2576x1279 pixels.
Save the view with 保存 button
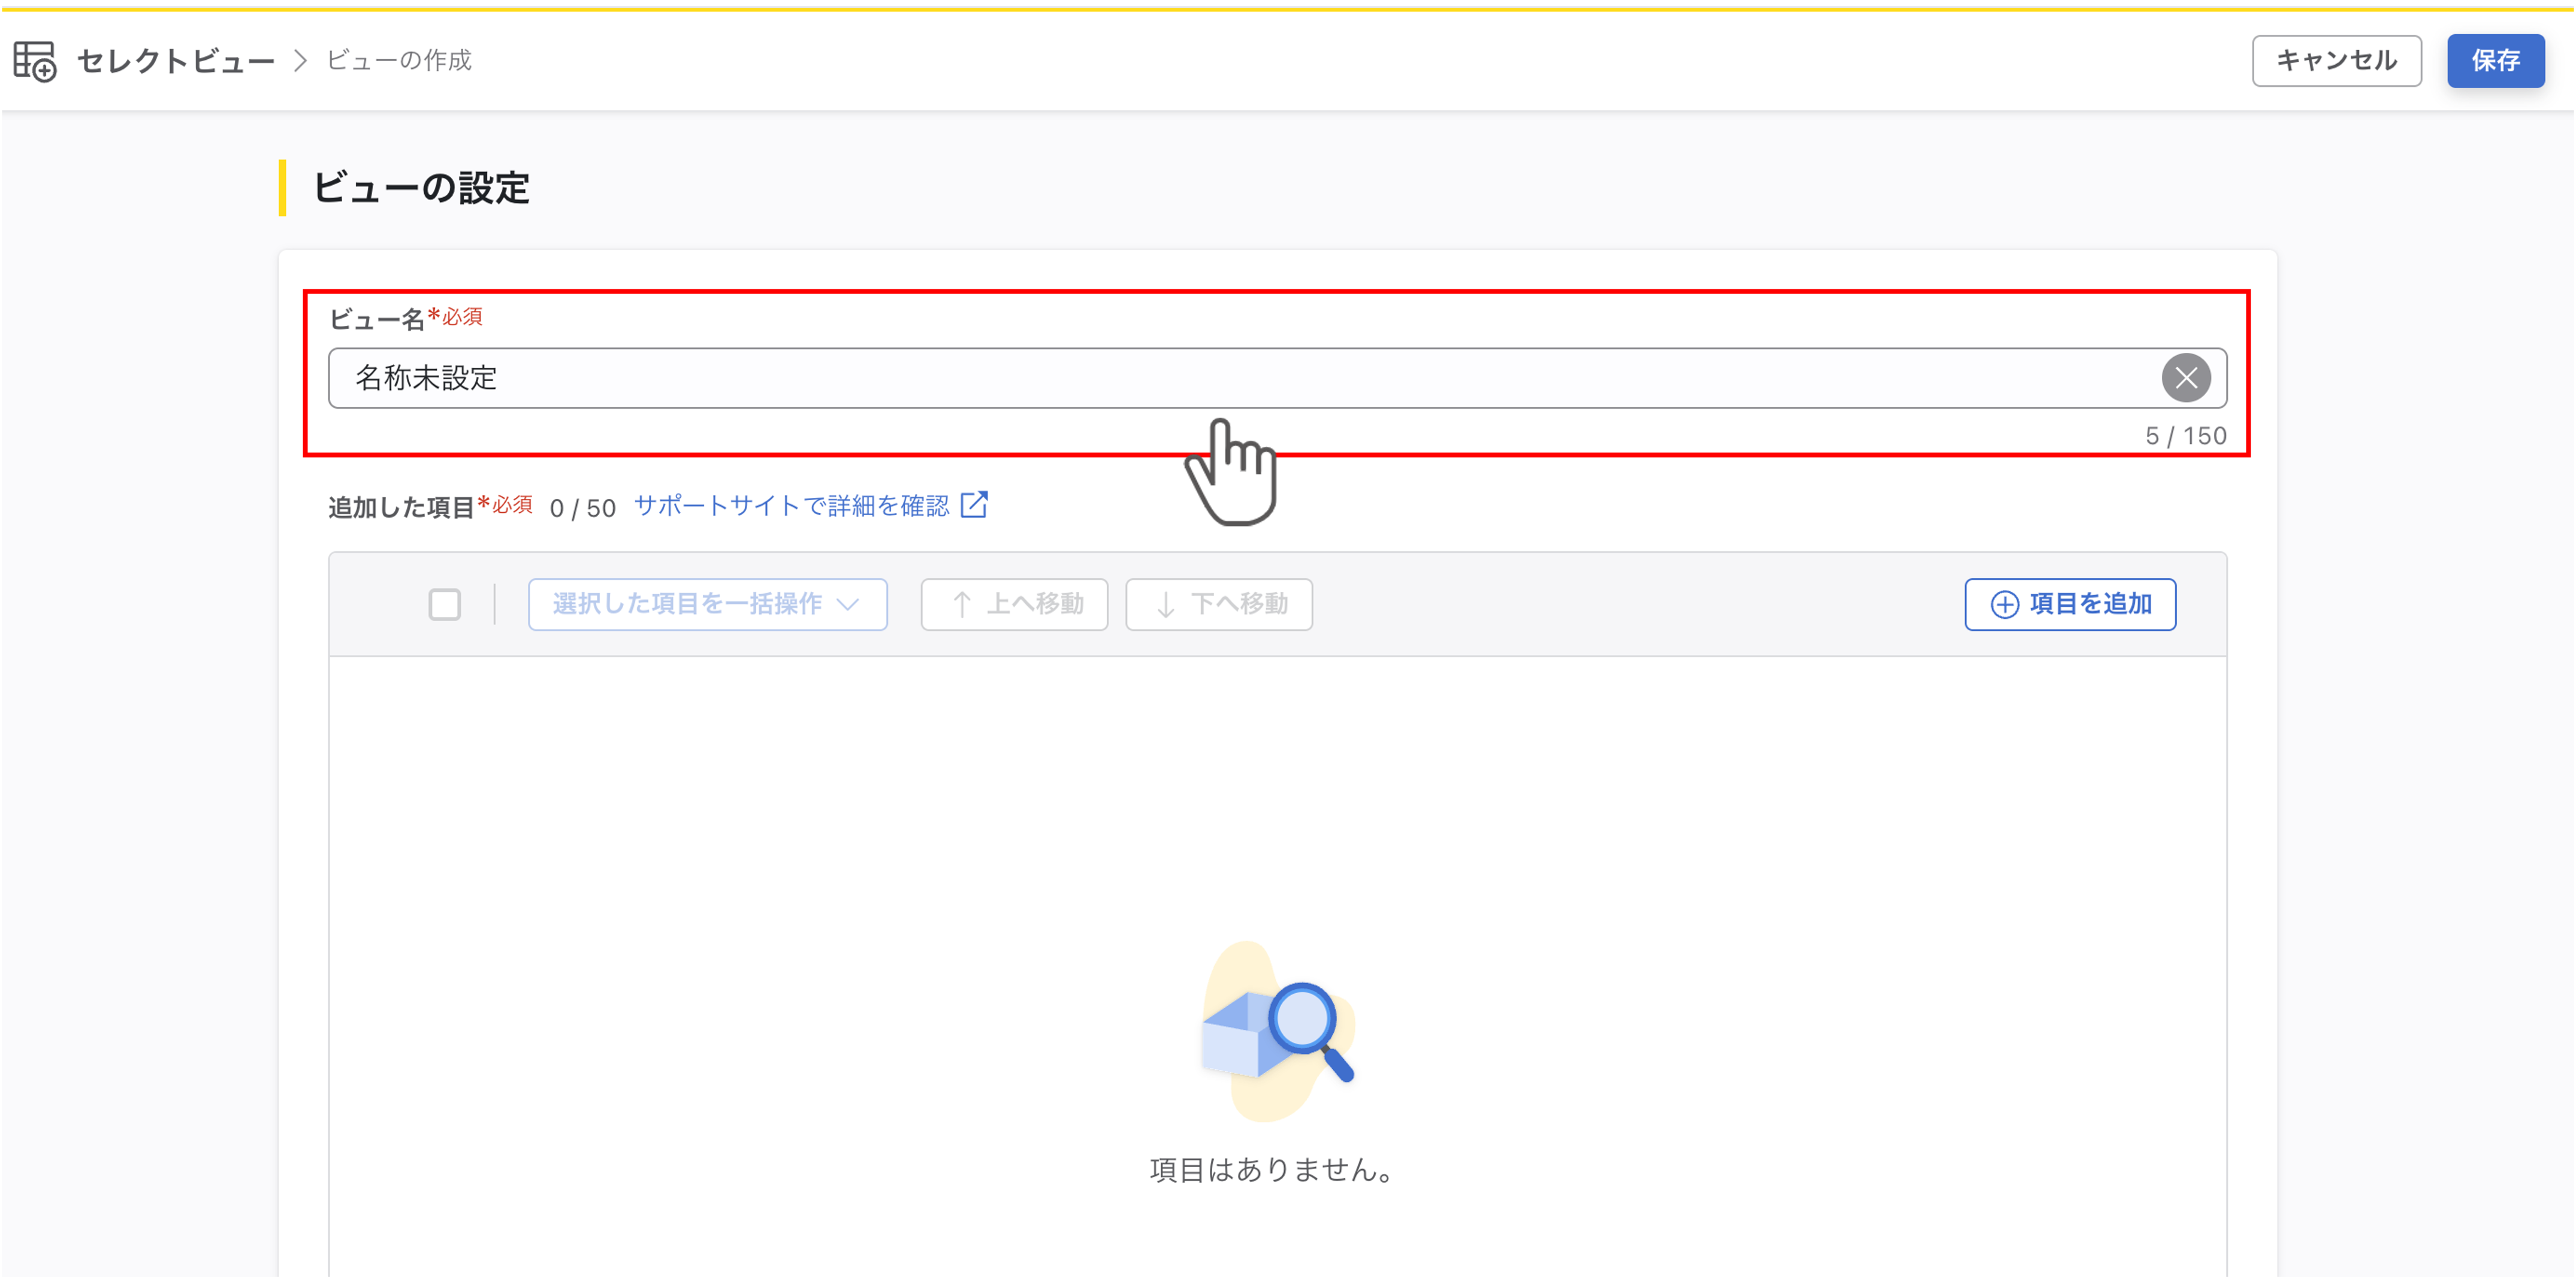coord(2495,61)
